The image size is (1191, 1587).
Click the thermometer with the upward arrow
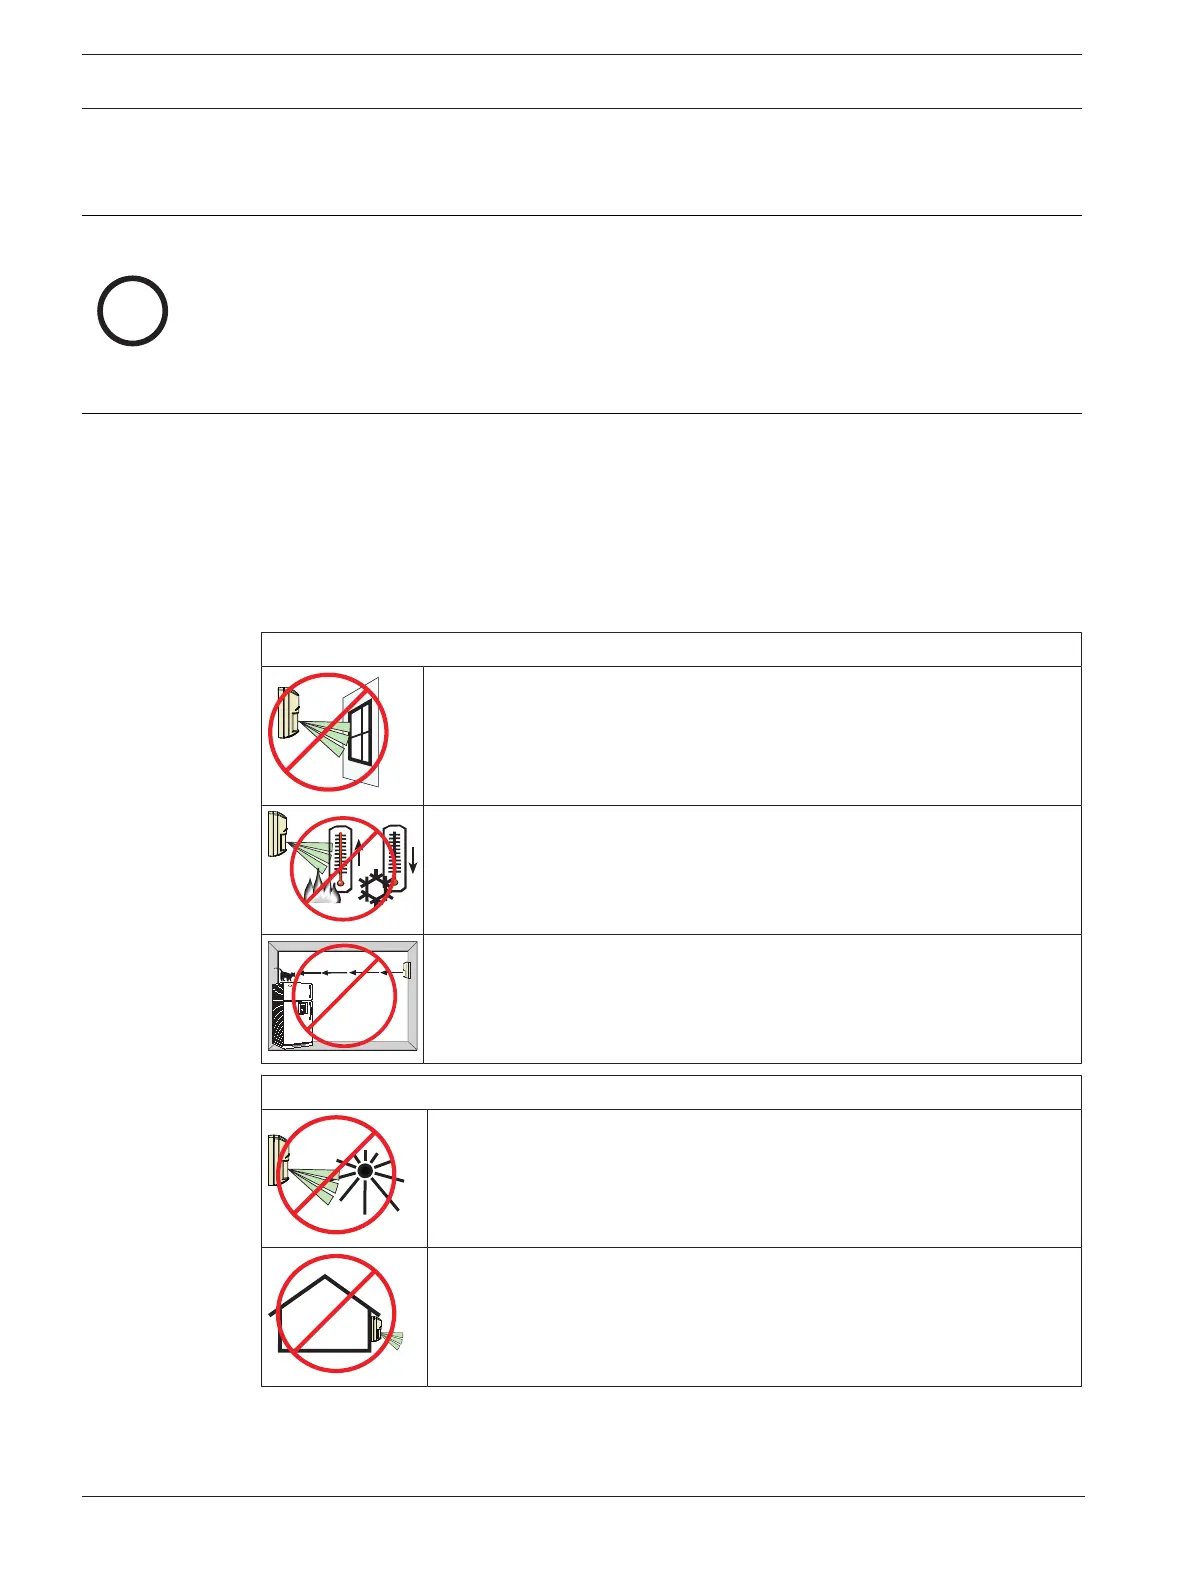[342, 856]
